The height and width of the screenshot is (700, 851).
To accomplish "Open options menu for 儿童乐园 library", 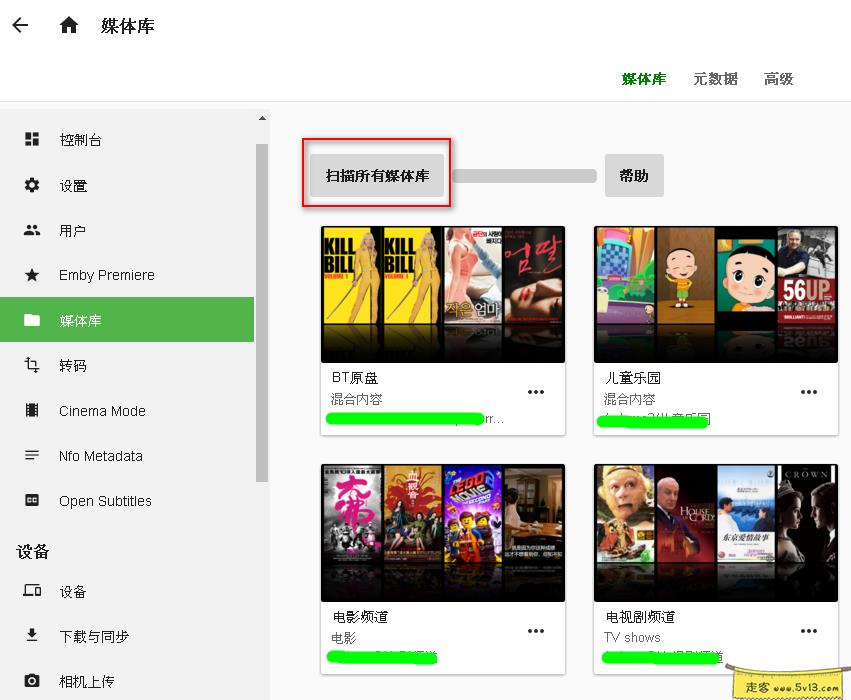I will pyautogui.click(x=809, y=393).
